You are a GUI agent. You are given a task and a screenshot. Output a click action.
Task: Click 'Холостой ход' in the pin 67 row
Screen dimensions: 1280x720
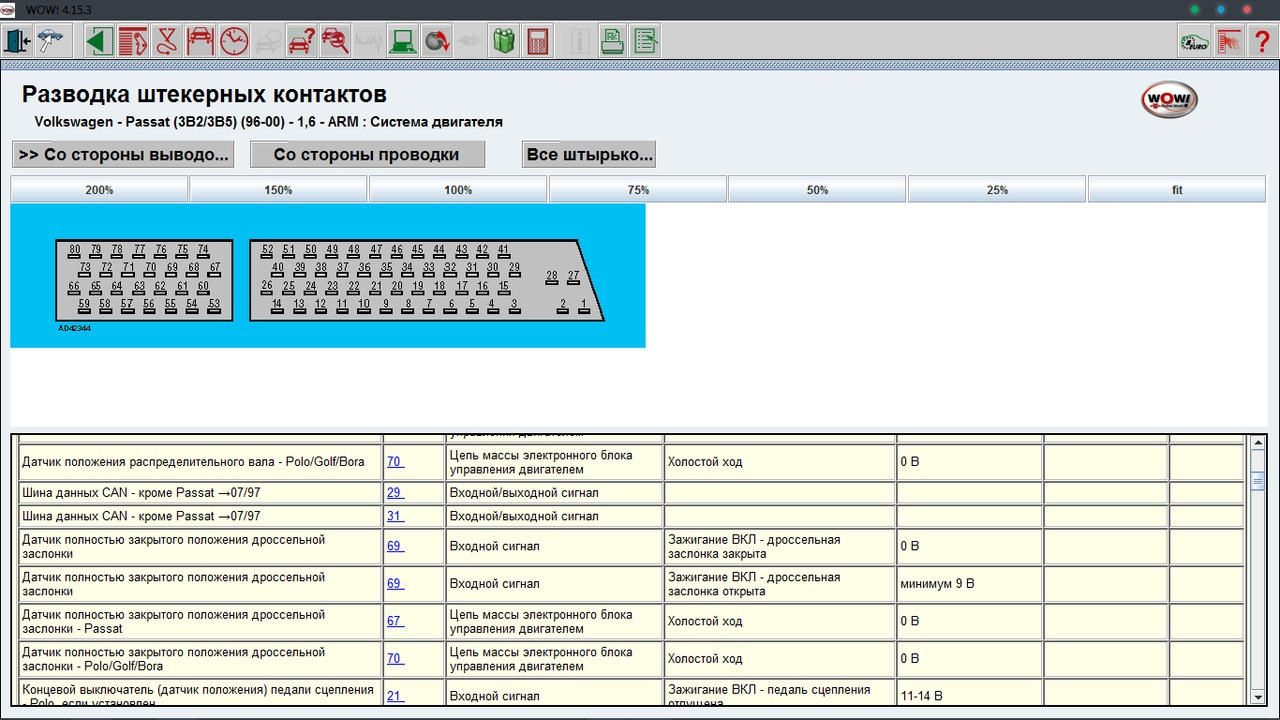point(705,621)
